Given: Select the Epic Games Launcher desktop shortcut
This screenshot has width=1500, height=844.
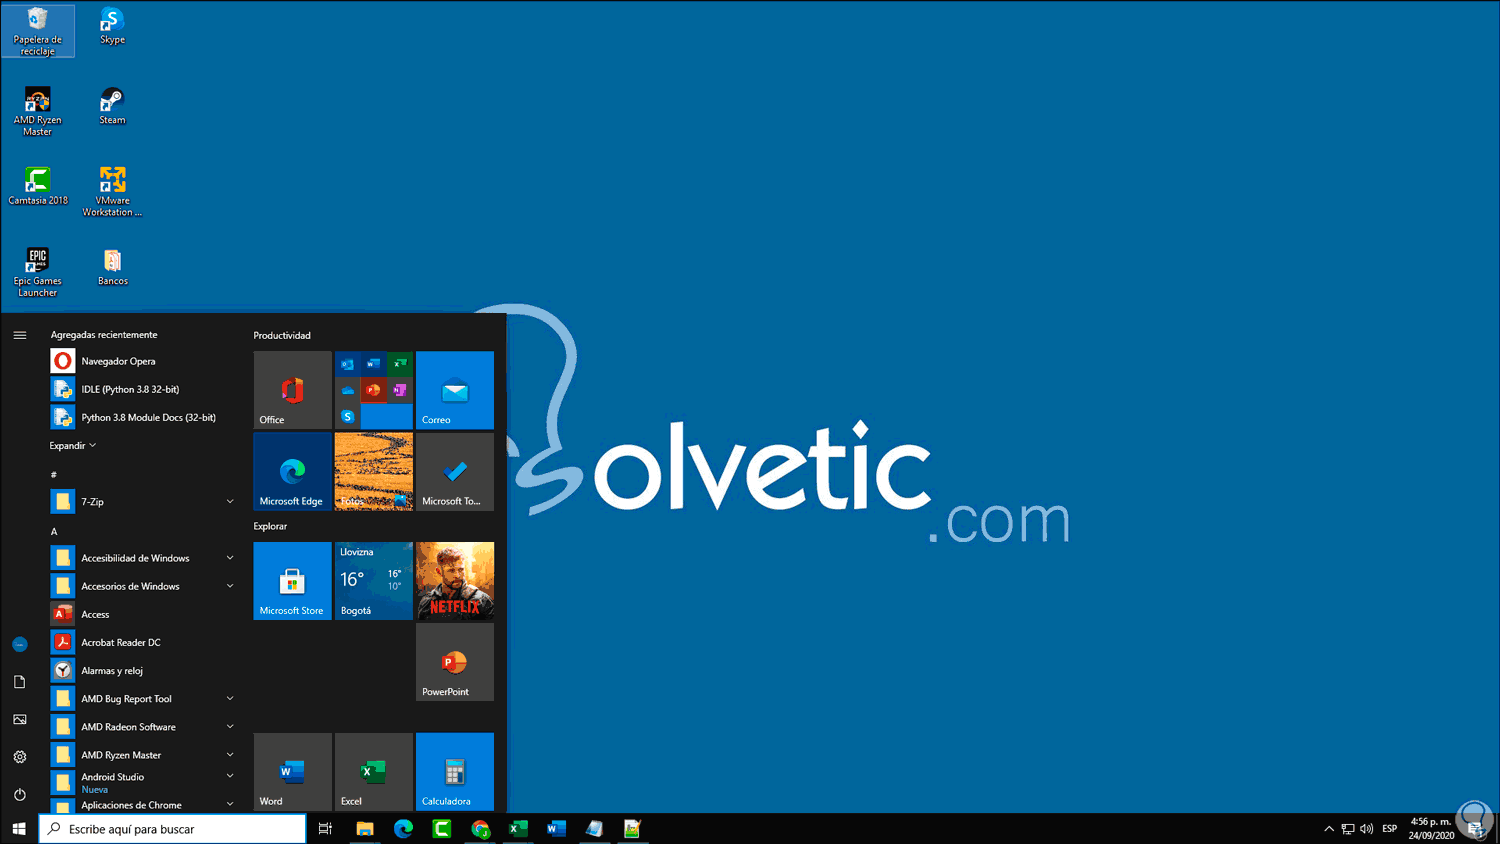Looking at the screenshot, I should tap(38, 273).
